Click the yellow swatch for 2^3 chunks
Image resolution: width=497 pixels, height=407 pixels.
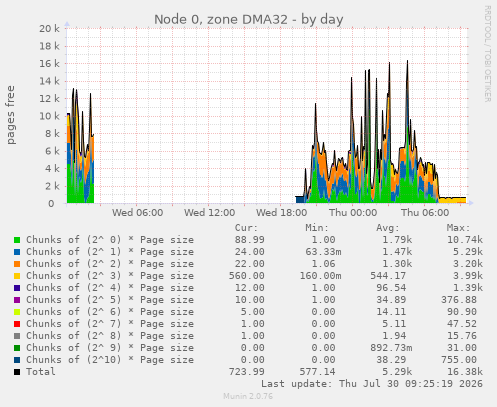tap(17, 276)
